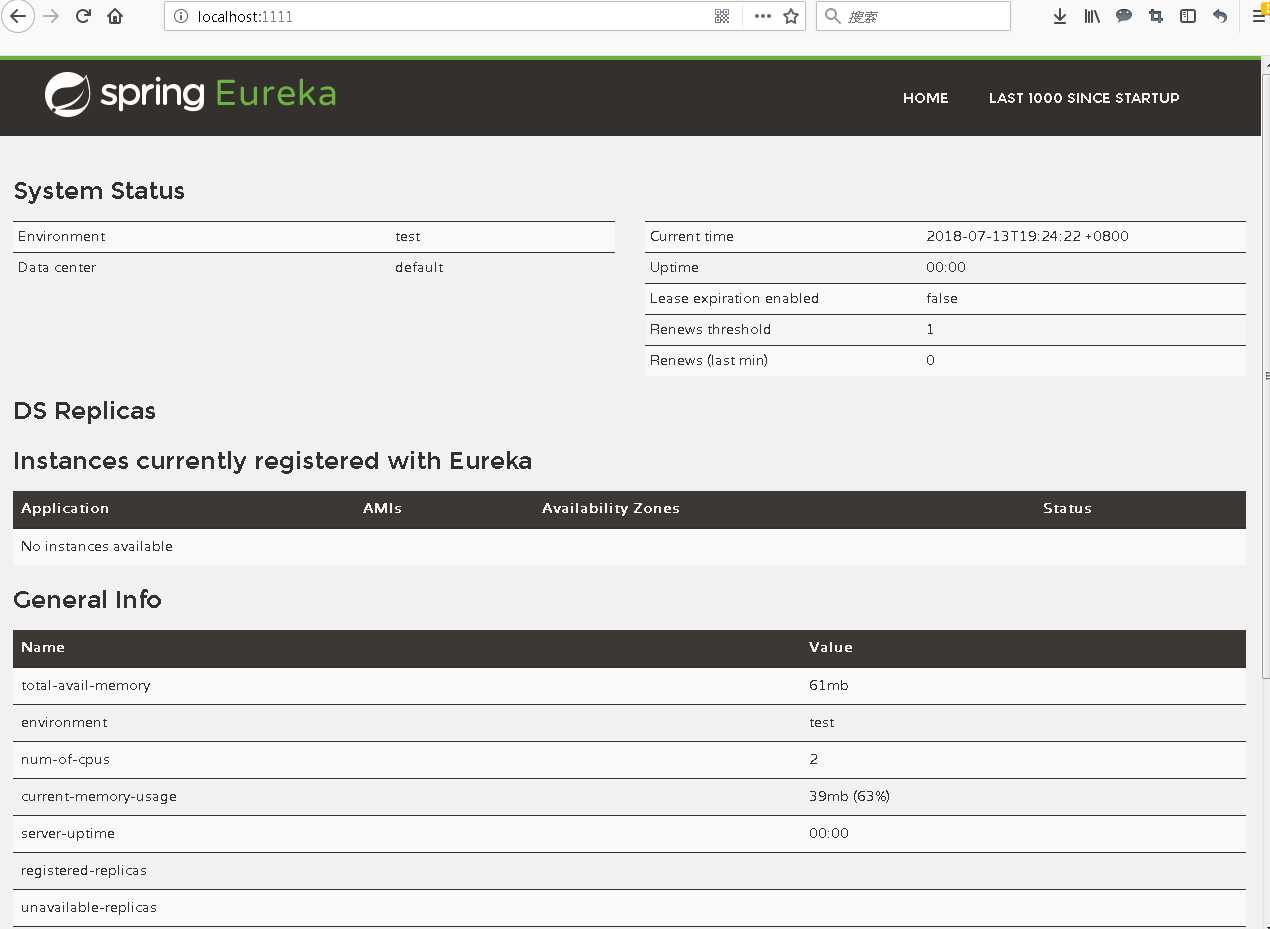Select the Current time label
The height and width of the screenshot is (929, 1270).
(x=692, y=237)
